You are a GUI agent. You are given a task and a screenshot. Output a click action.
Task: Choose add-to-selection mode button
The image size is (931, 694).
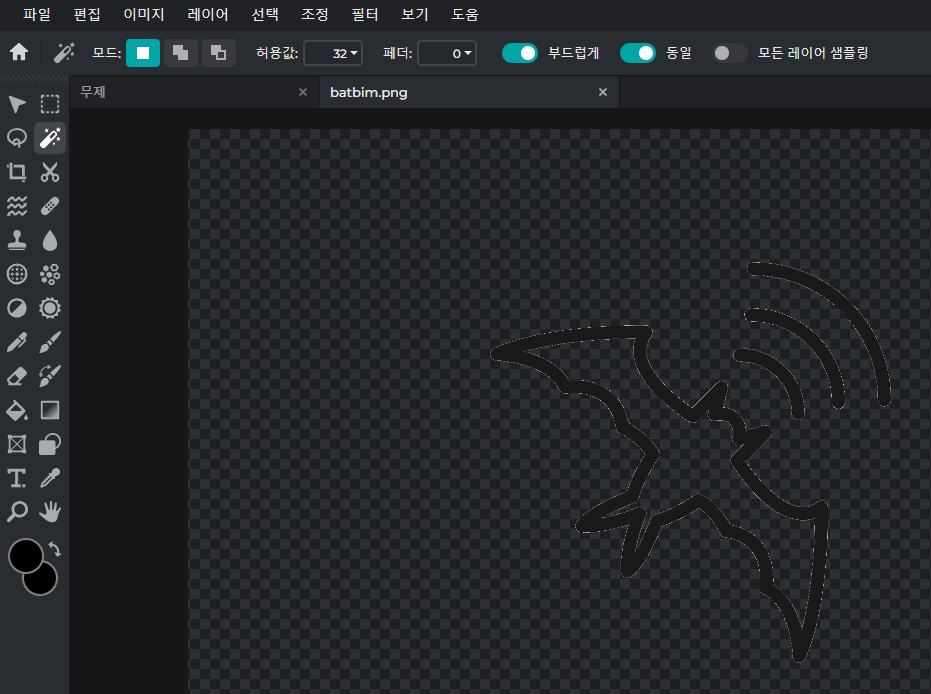pos(180,53)
